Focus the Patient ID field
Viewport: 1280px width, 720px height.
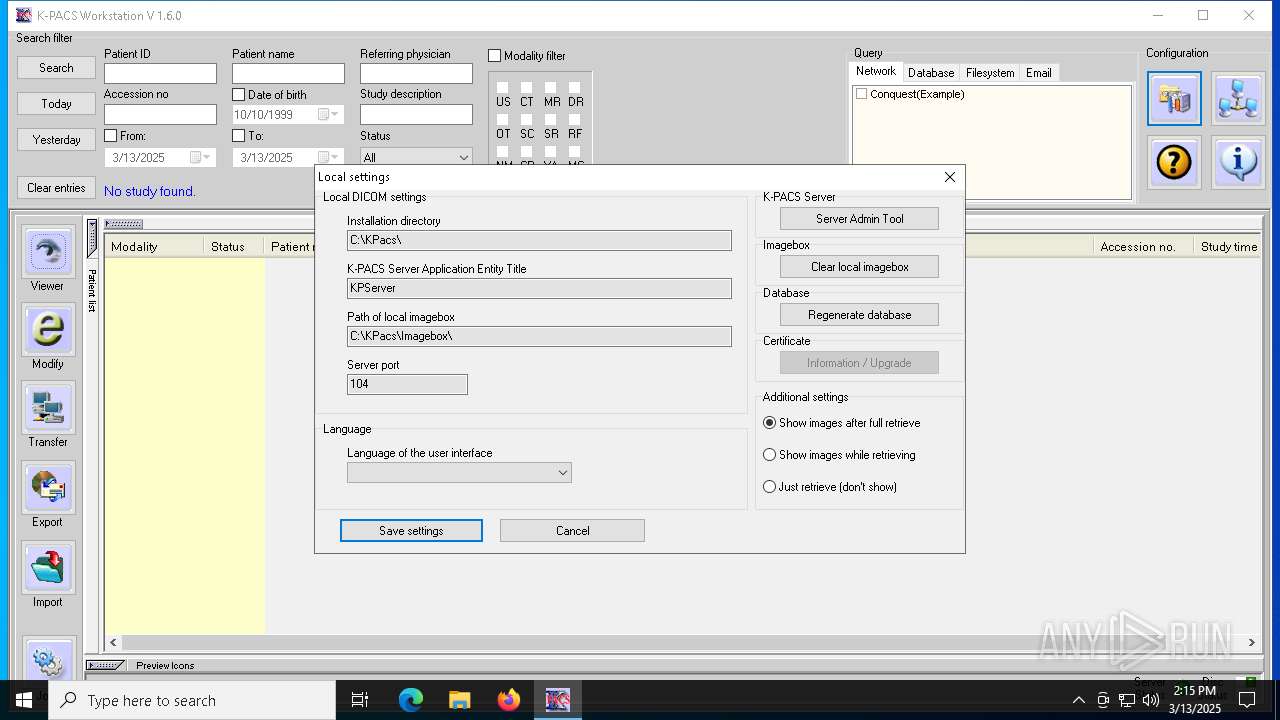(x=160, y=74)
